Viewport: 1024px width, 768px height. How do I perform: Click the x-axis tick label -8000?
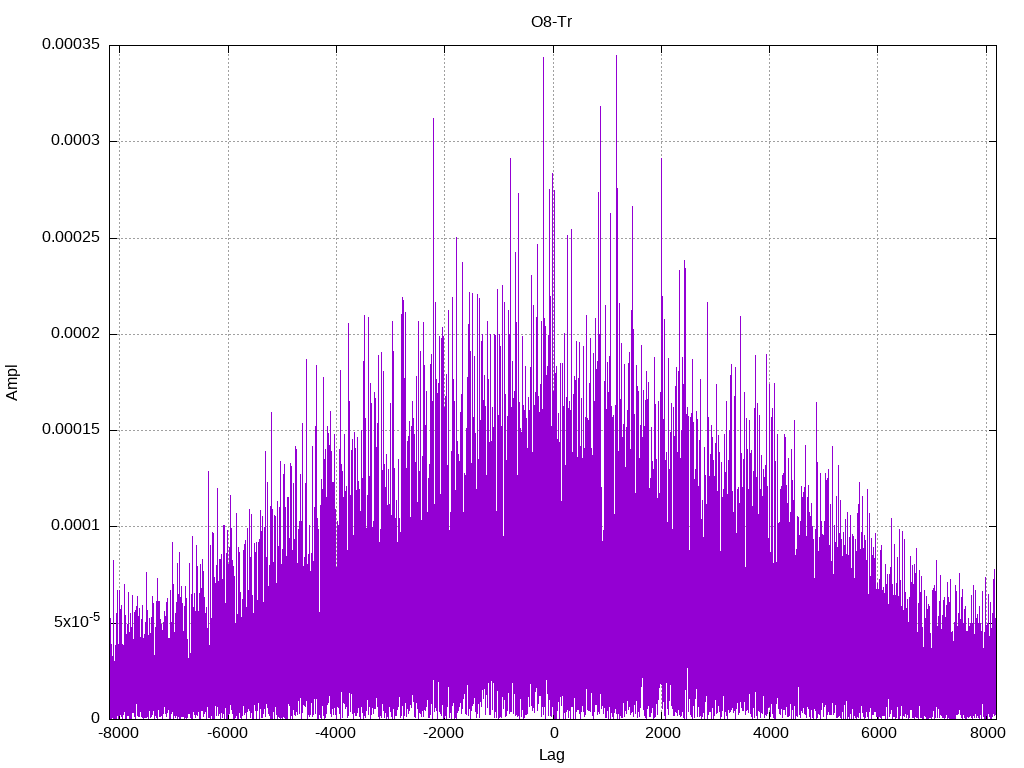tap(119, 733)
